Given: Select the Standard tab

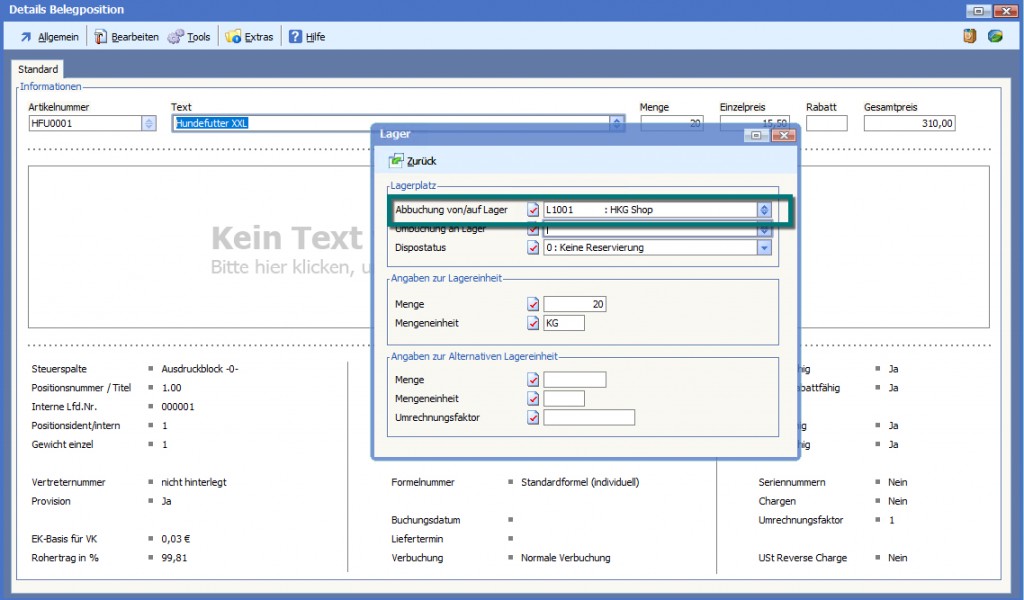Looking at the screenshot, I should 38,69.
